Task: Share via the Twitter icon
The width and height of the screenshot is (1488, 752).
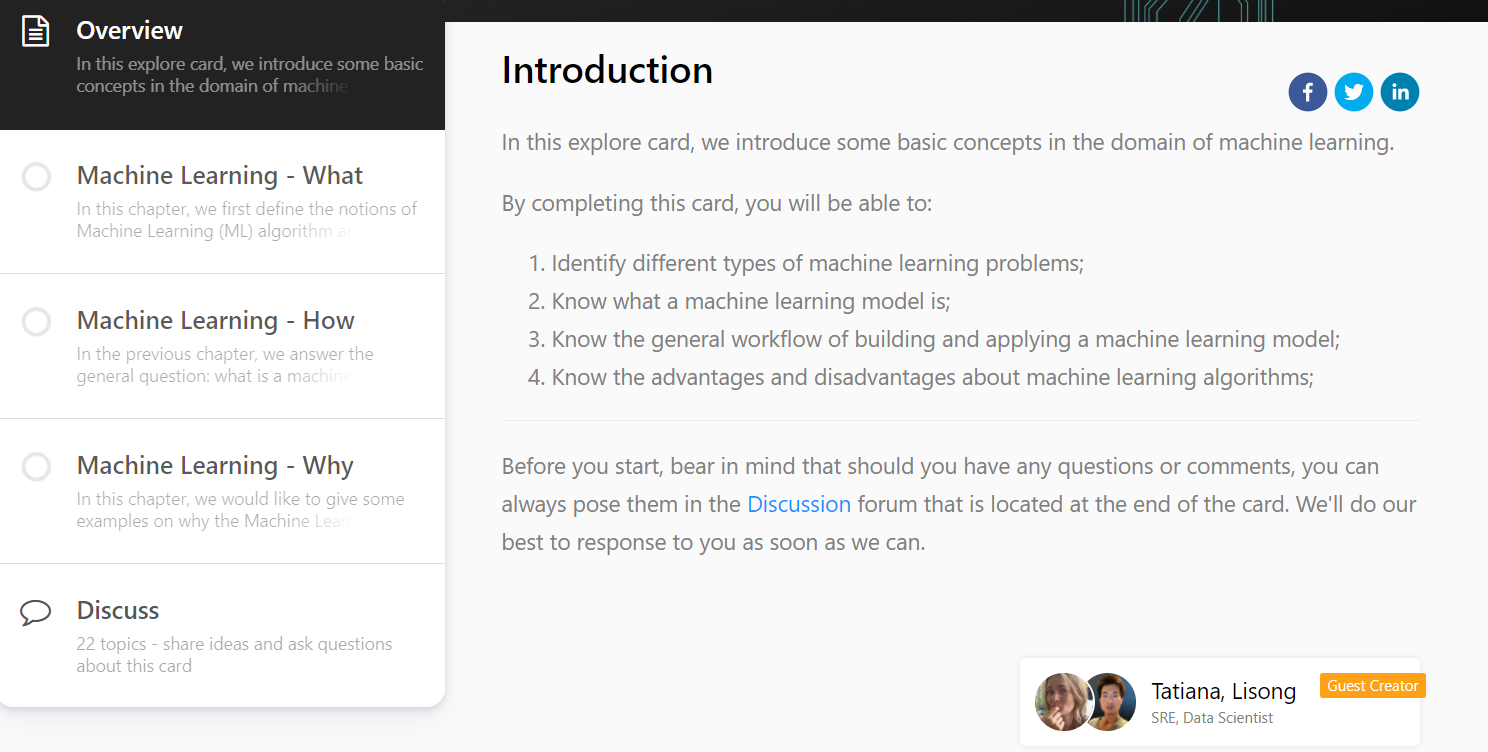Action: click(1353, 92)
